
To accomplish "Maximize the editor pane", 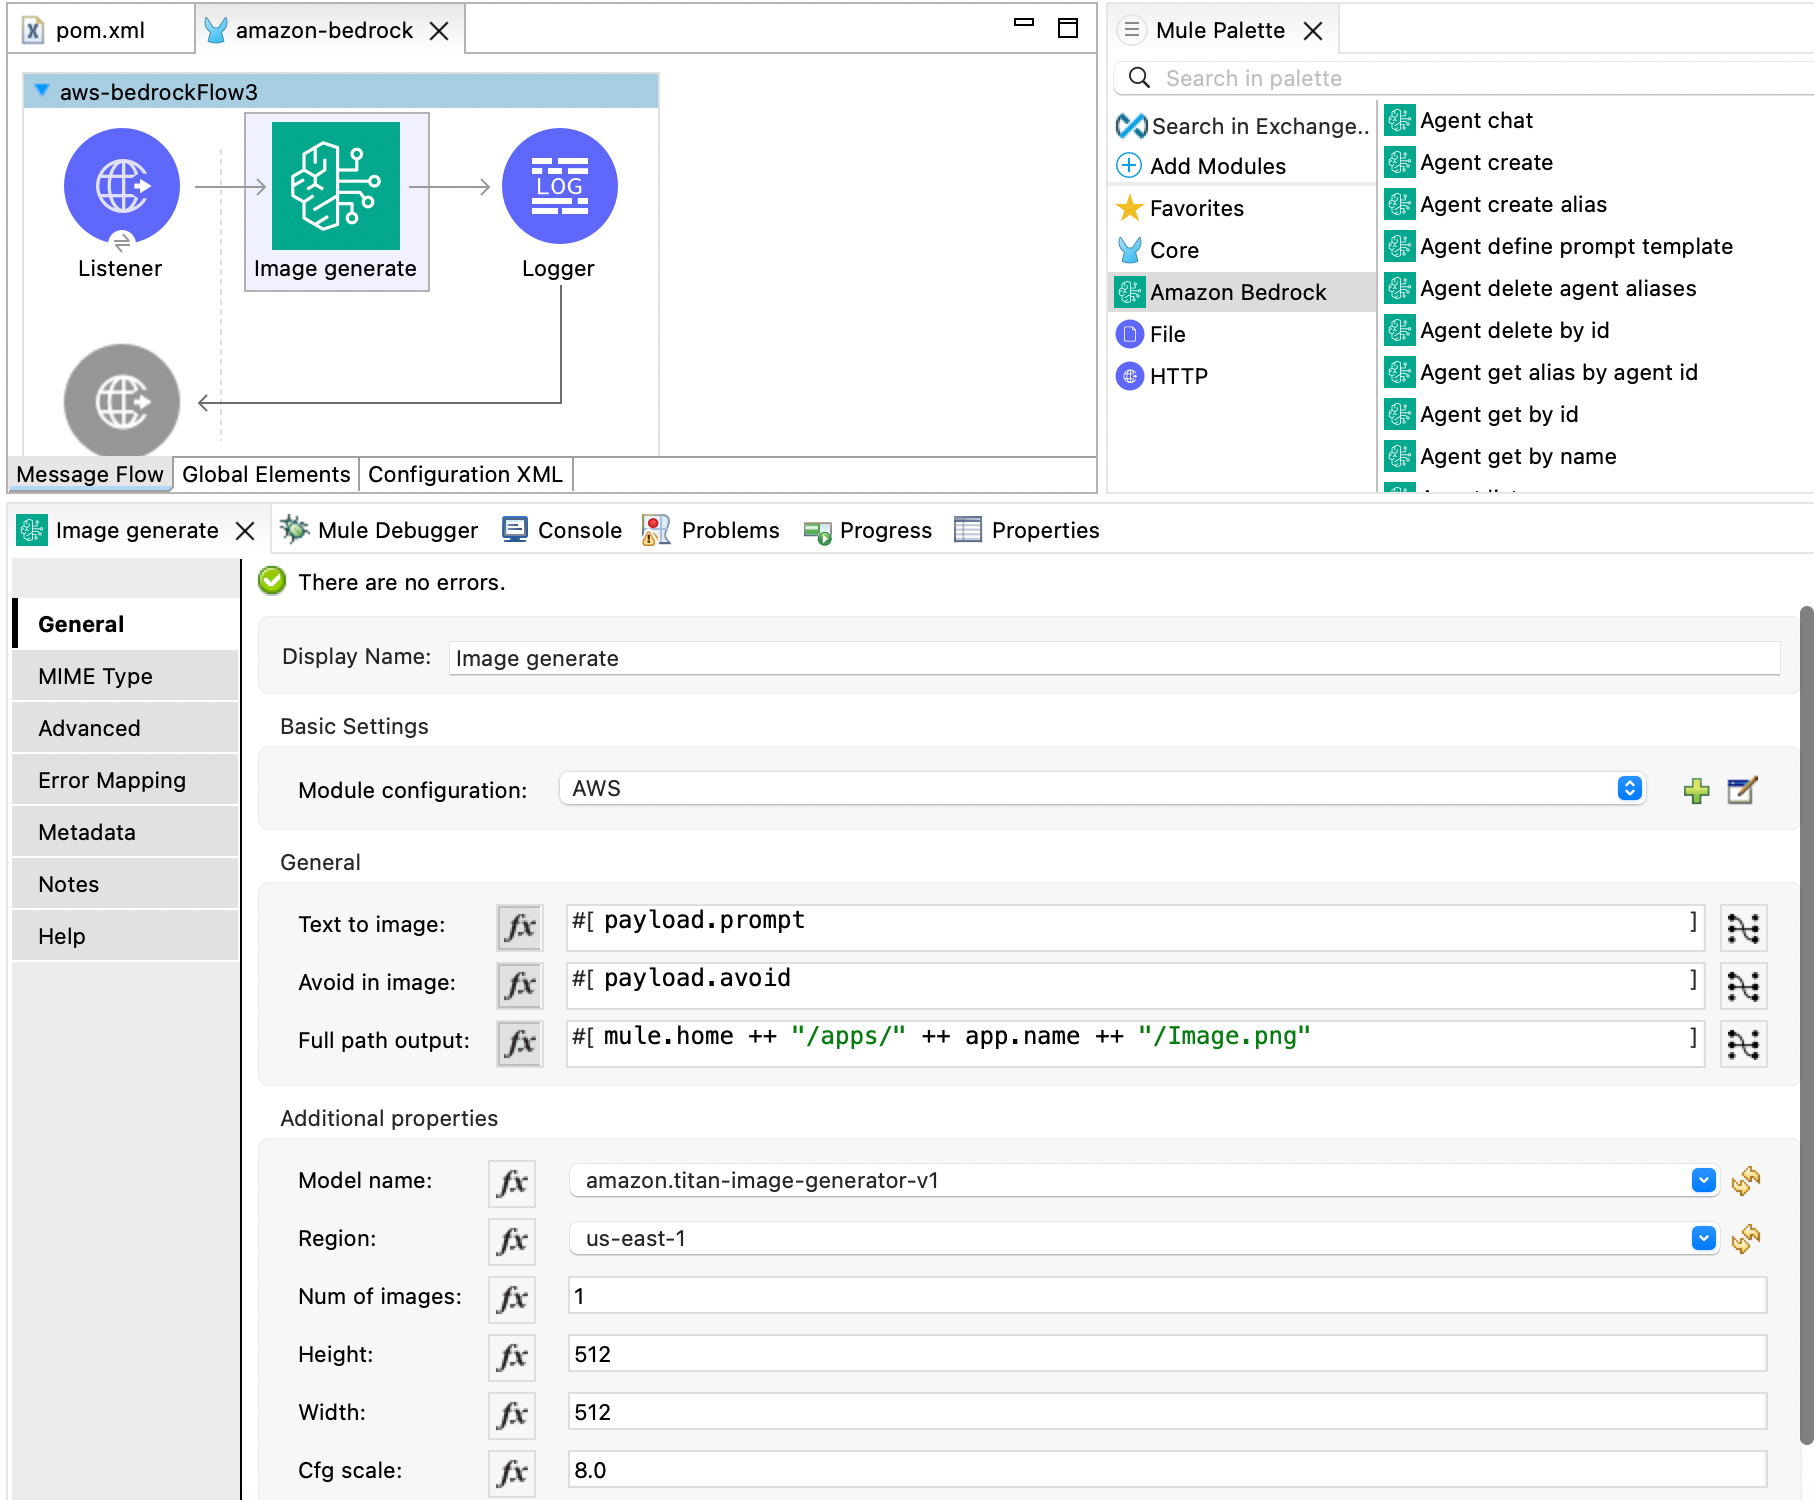I will [x=1068, y=28].
